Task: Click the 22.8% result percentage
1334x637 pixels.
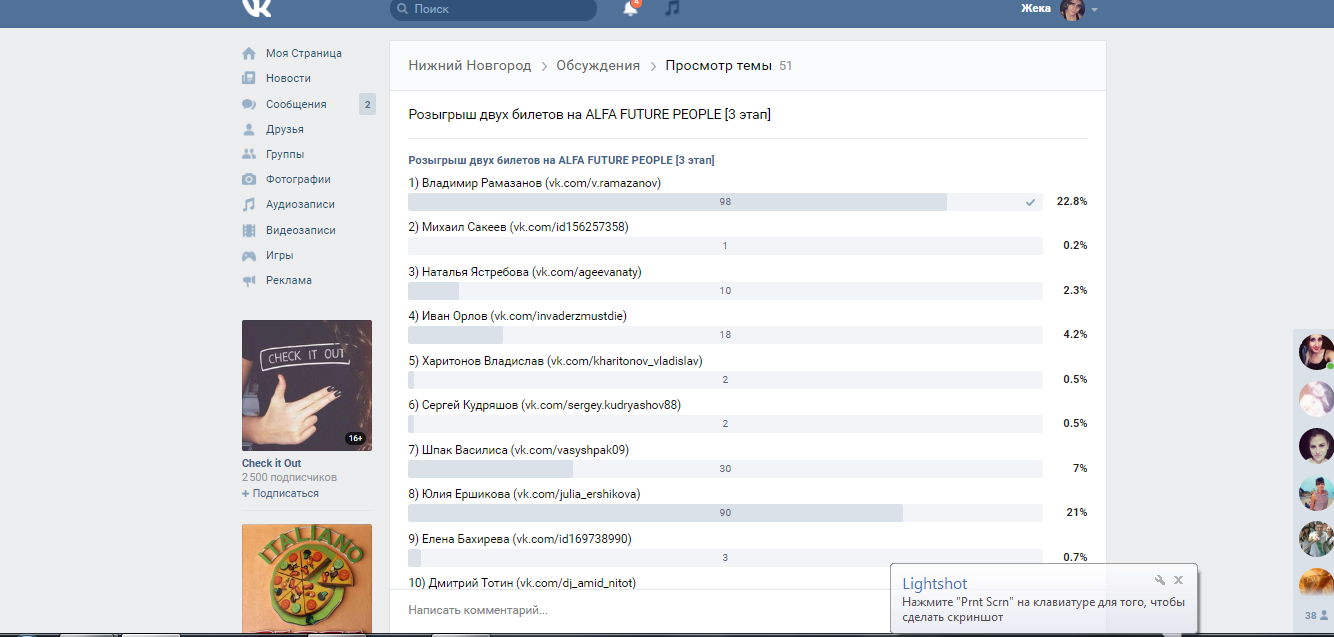Action: [1072, 201]
